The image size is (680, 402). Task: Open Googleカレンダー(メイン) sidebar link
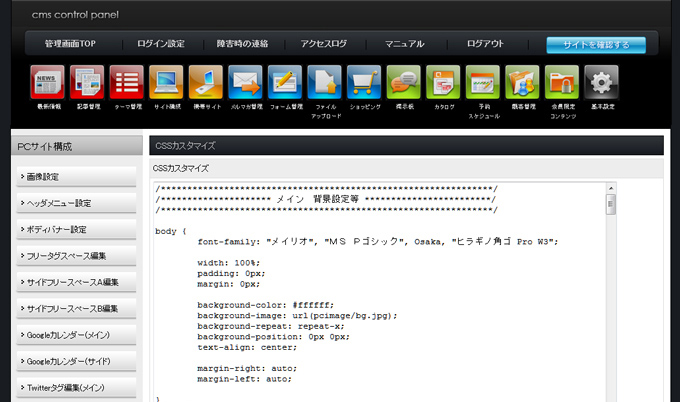pos(76,335)
